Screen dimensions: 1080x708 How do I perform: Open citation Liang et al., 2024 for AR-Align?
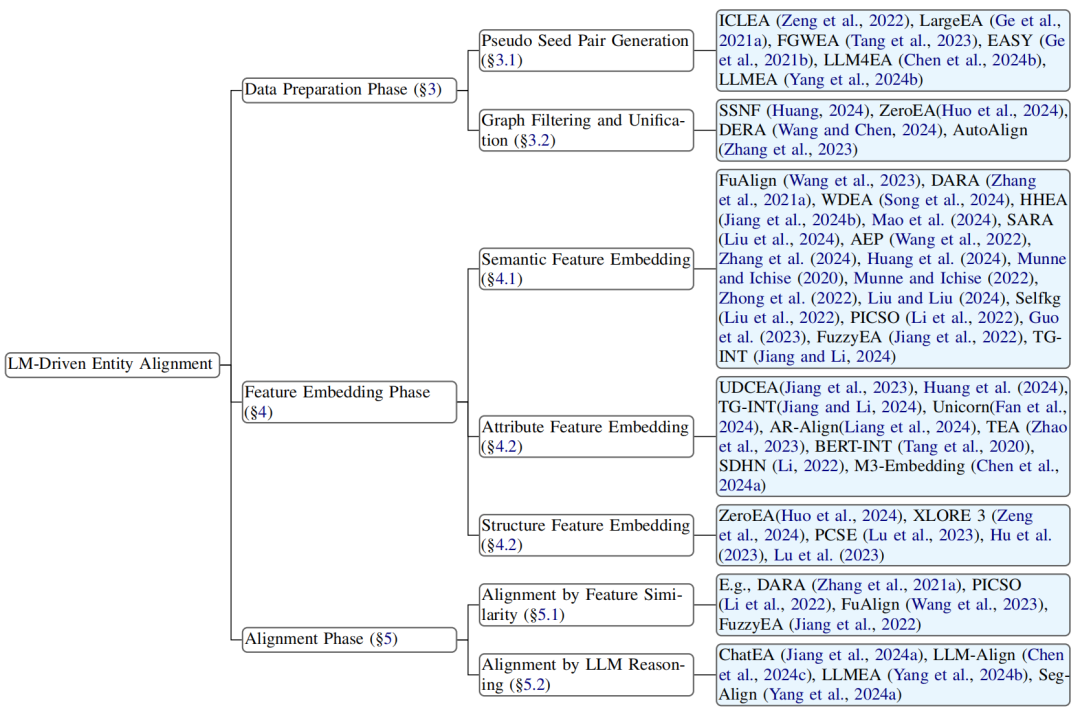click(x=906, y=428)
